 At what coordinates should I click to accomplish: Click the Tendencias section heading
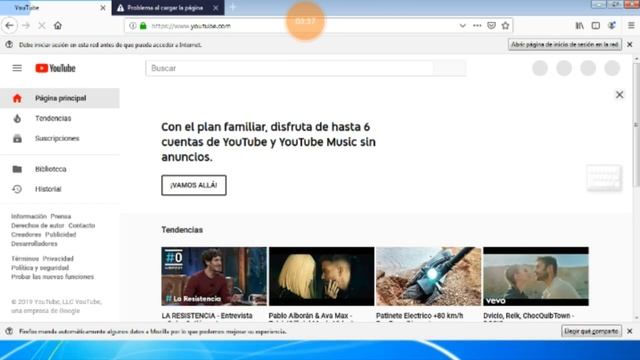(182, 230)
